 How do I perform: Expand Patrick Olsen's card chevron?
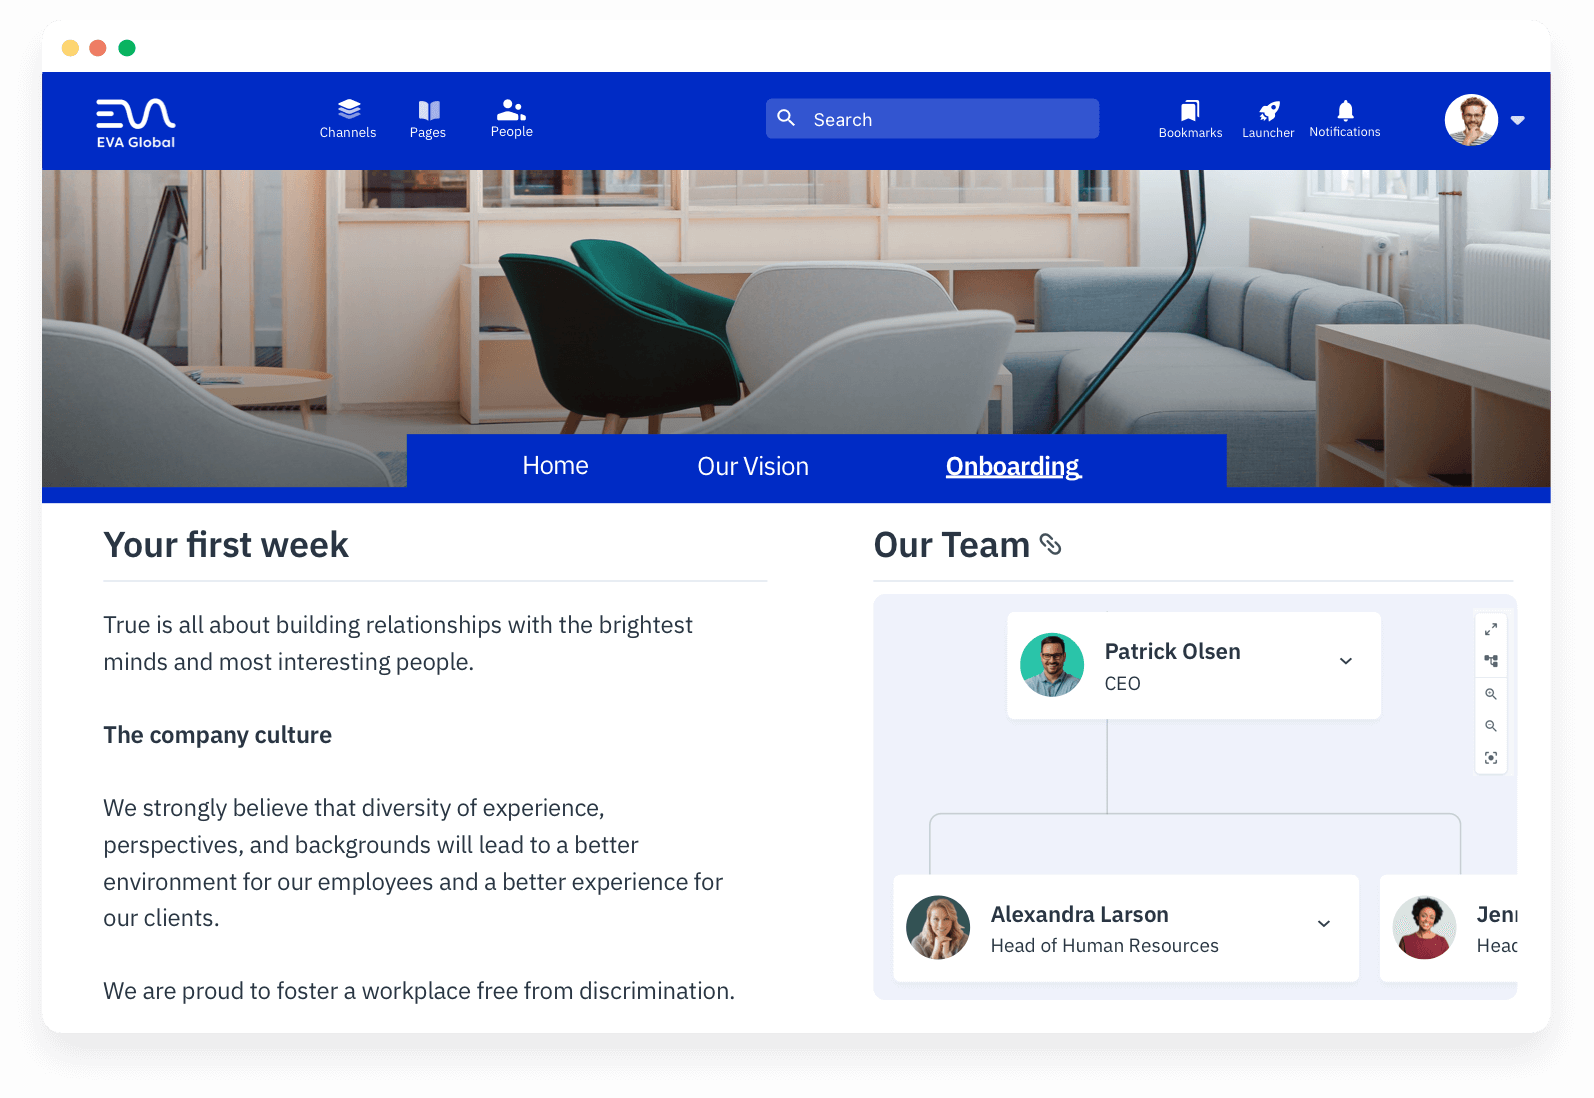(x=1346, y=661)
